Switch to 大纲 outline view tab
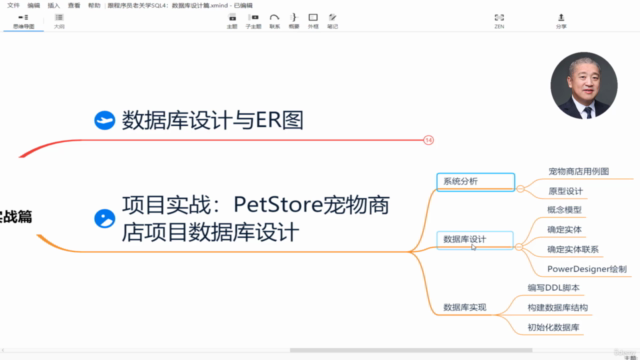Viewport: 640px width, 360px height. coord(59,21)
